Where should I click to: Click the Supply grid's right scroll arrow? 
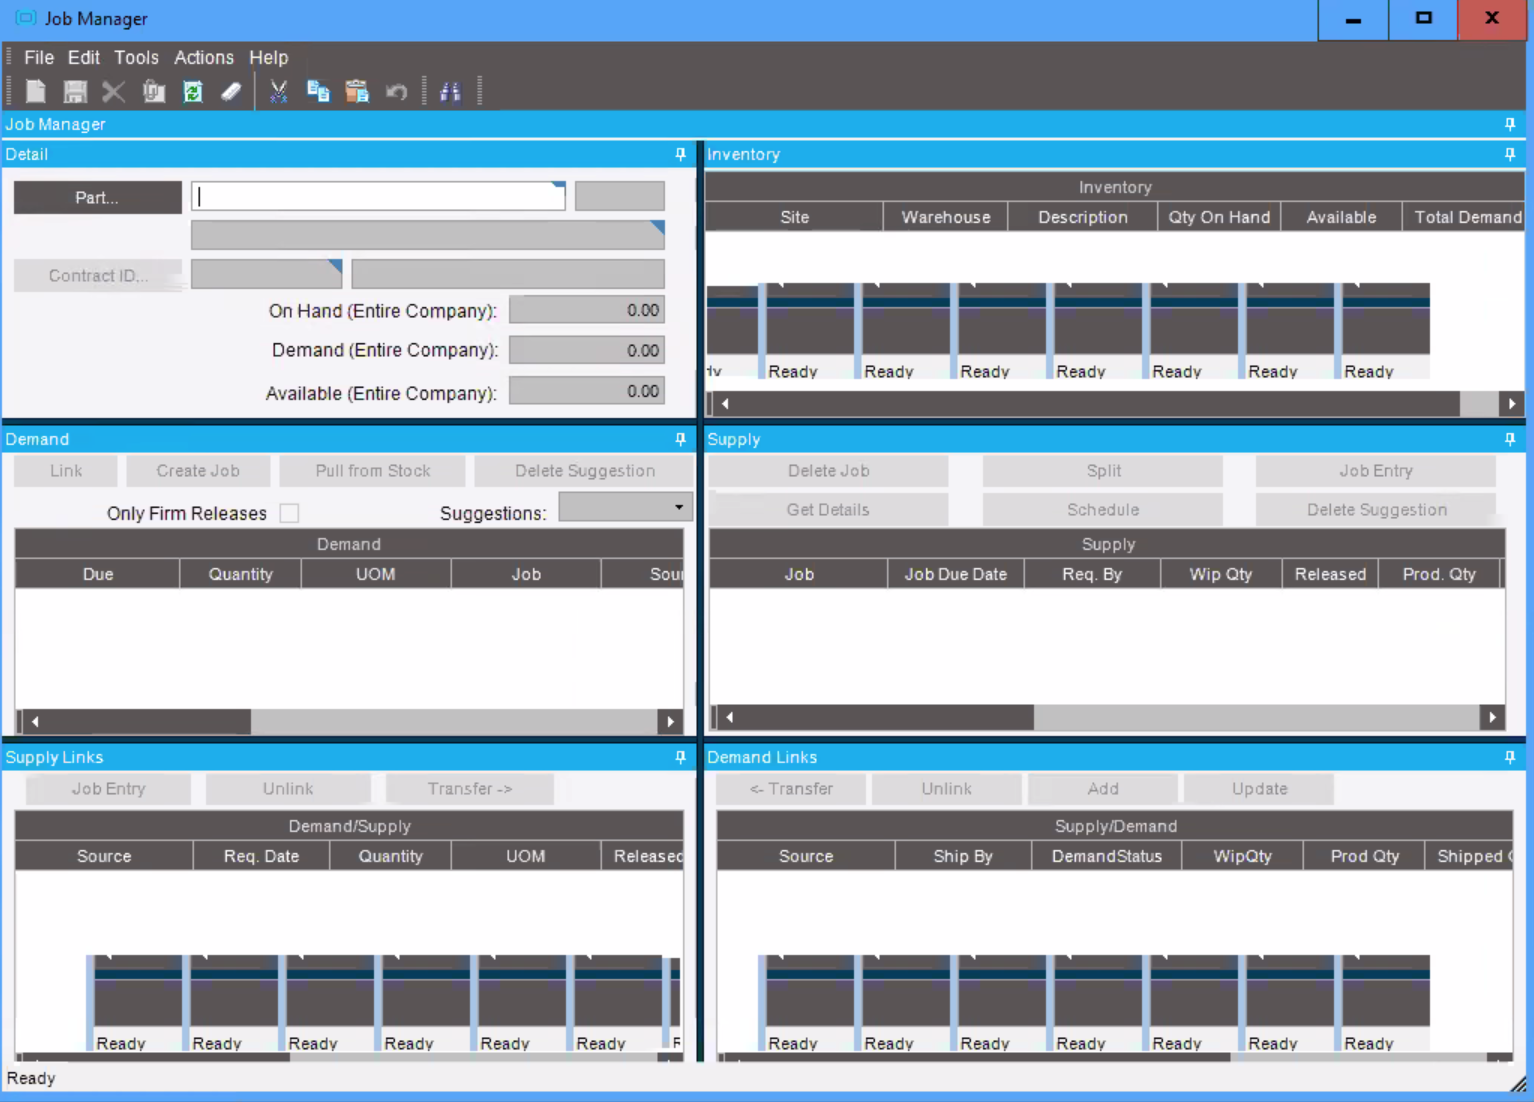point(1491,717)
